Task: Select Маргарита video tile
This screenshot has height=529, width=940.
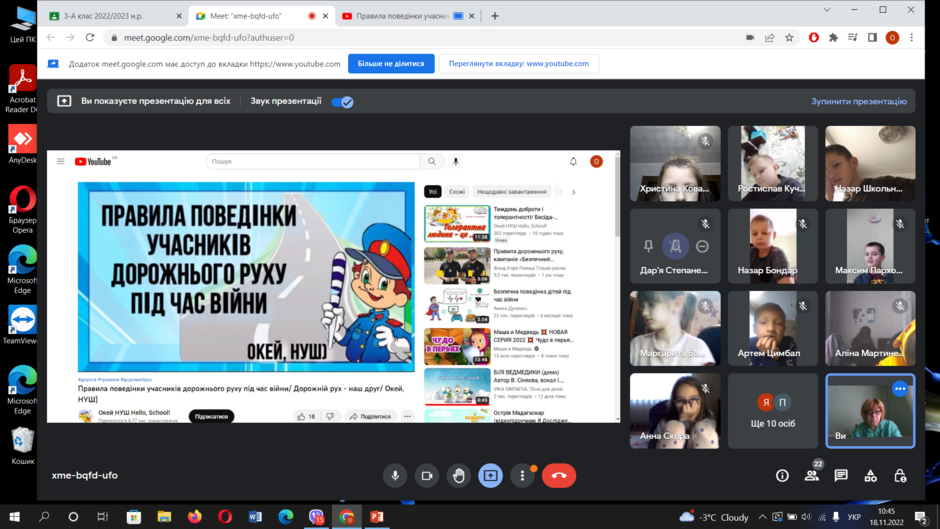Action: [x=675, y=328]
